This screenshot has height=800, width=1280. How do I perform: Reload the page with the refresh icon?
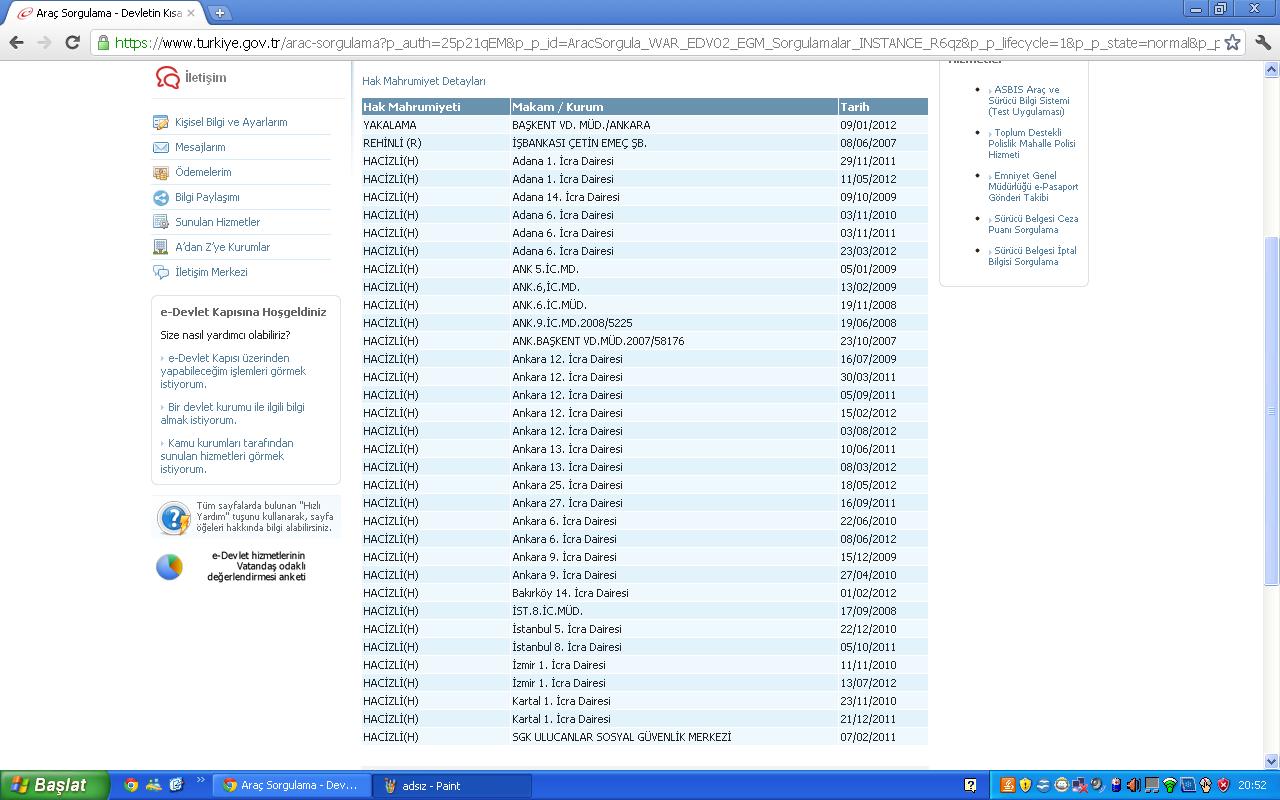pyautogui.click(x=72, y=42)
